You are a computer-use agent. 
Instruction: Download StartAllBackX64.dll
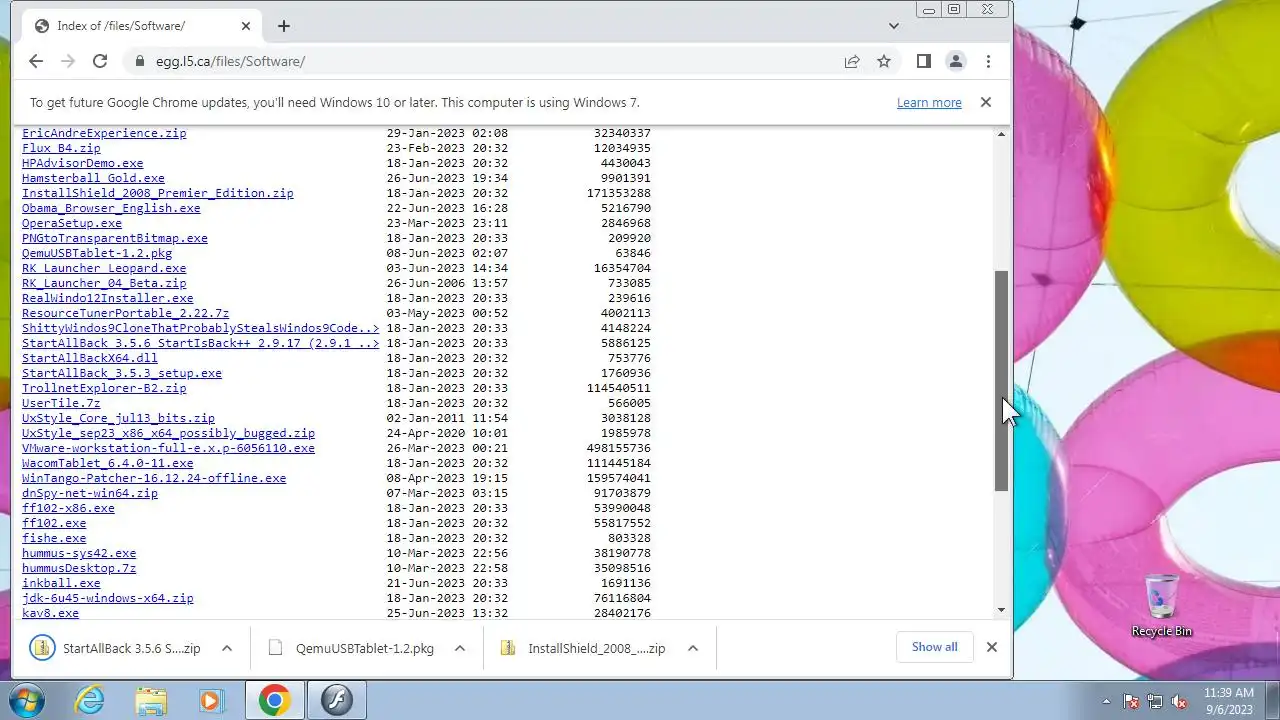coord(90,358)
